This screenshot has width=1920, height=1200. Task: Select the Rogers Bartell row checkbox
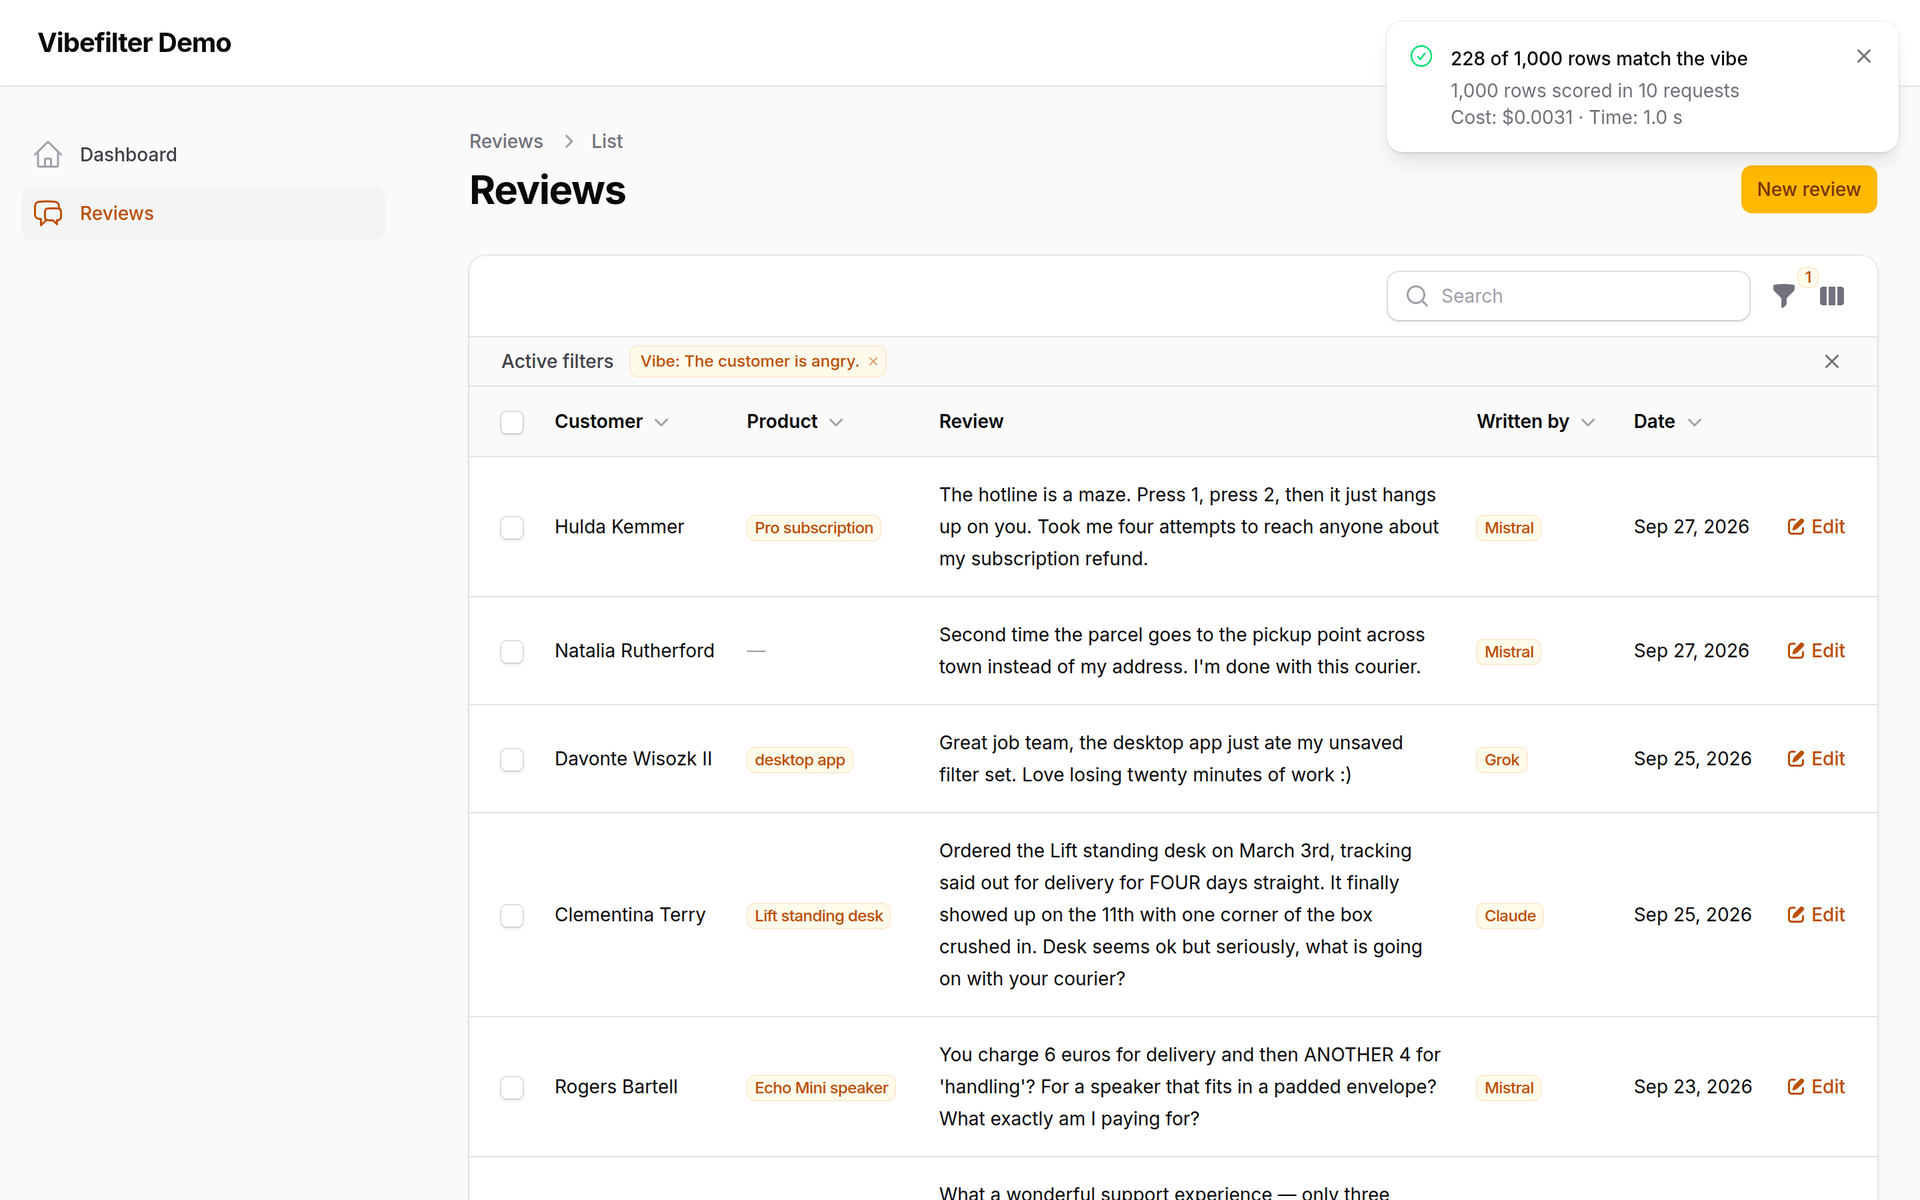pos(512,1087)
